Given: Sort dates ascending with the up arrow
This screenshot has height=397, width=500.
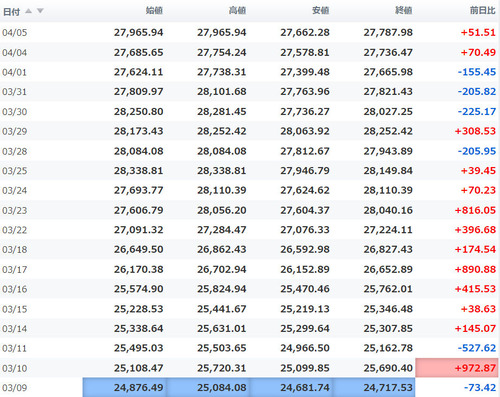Looking at the screenshot, I should pos(29,11).
